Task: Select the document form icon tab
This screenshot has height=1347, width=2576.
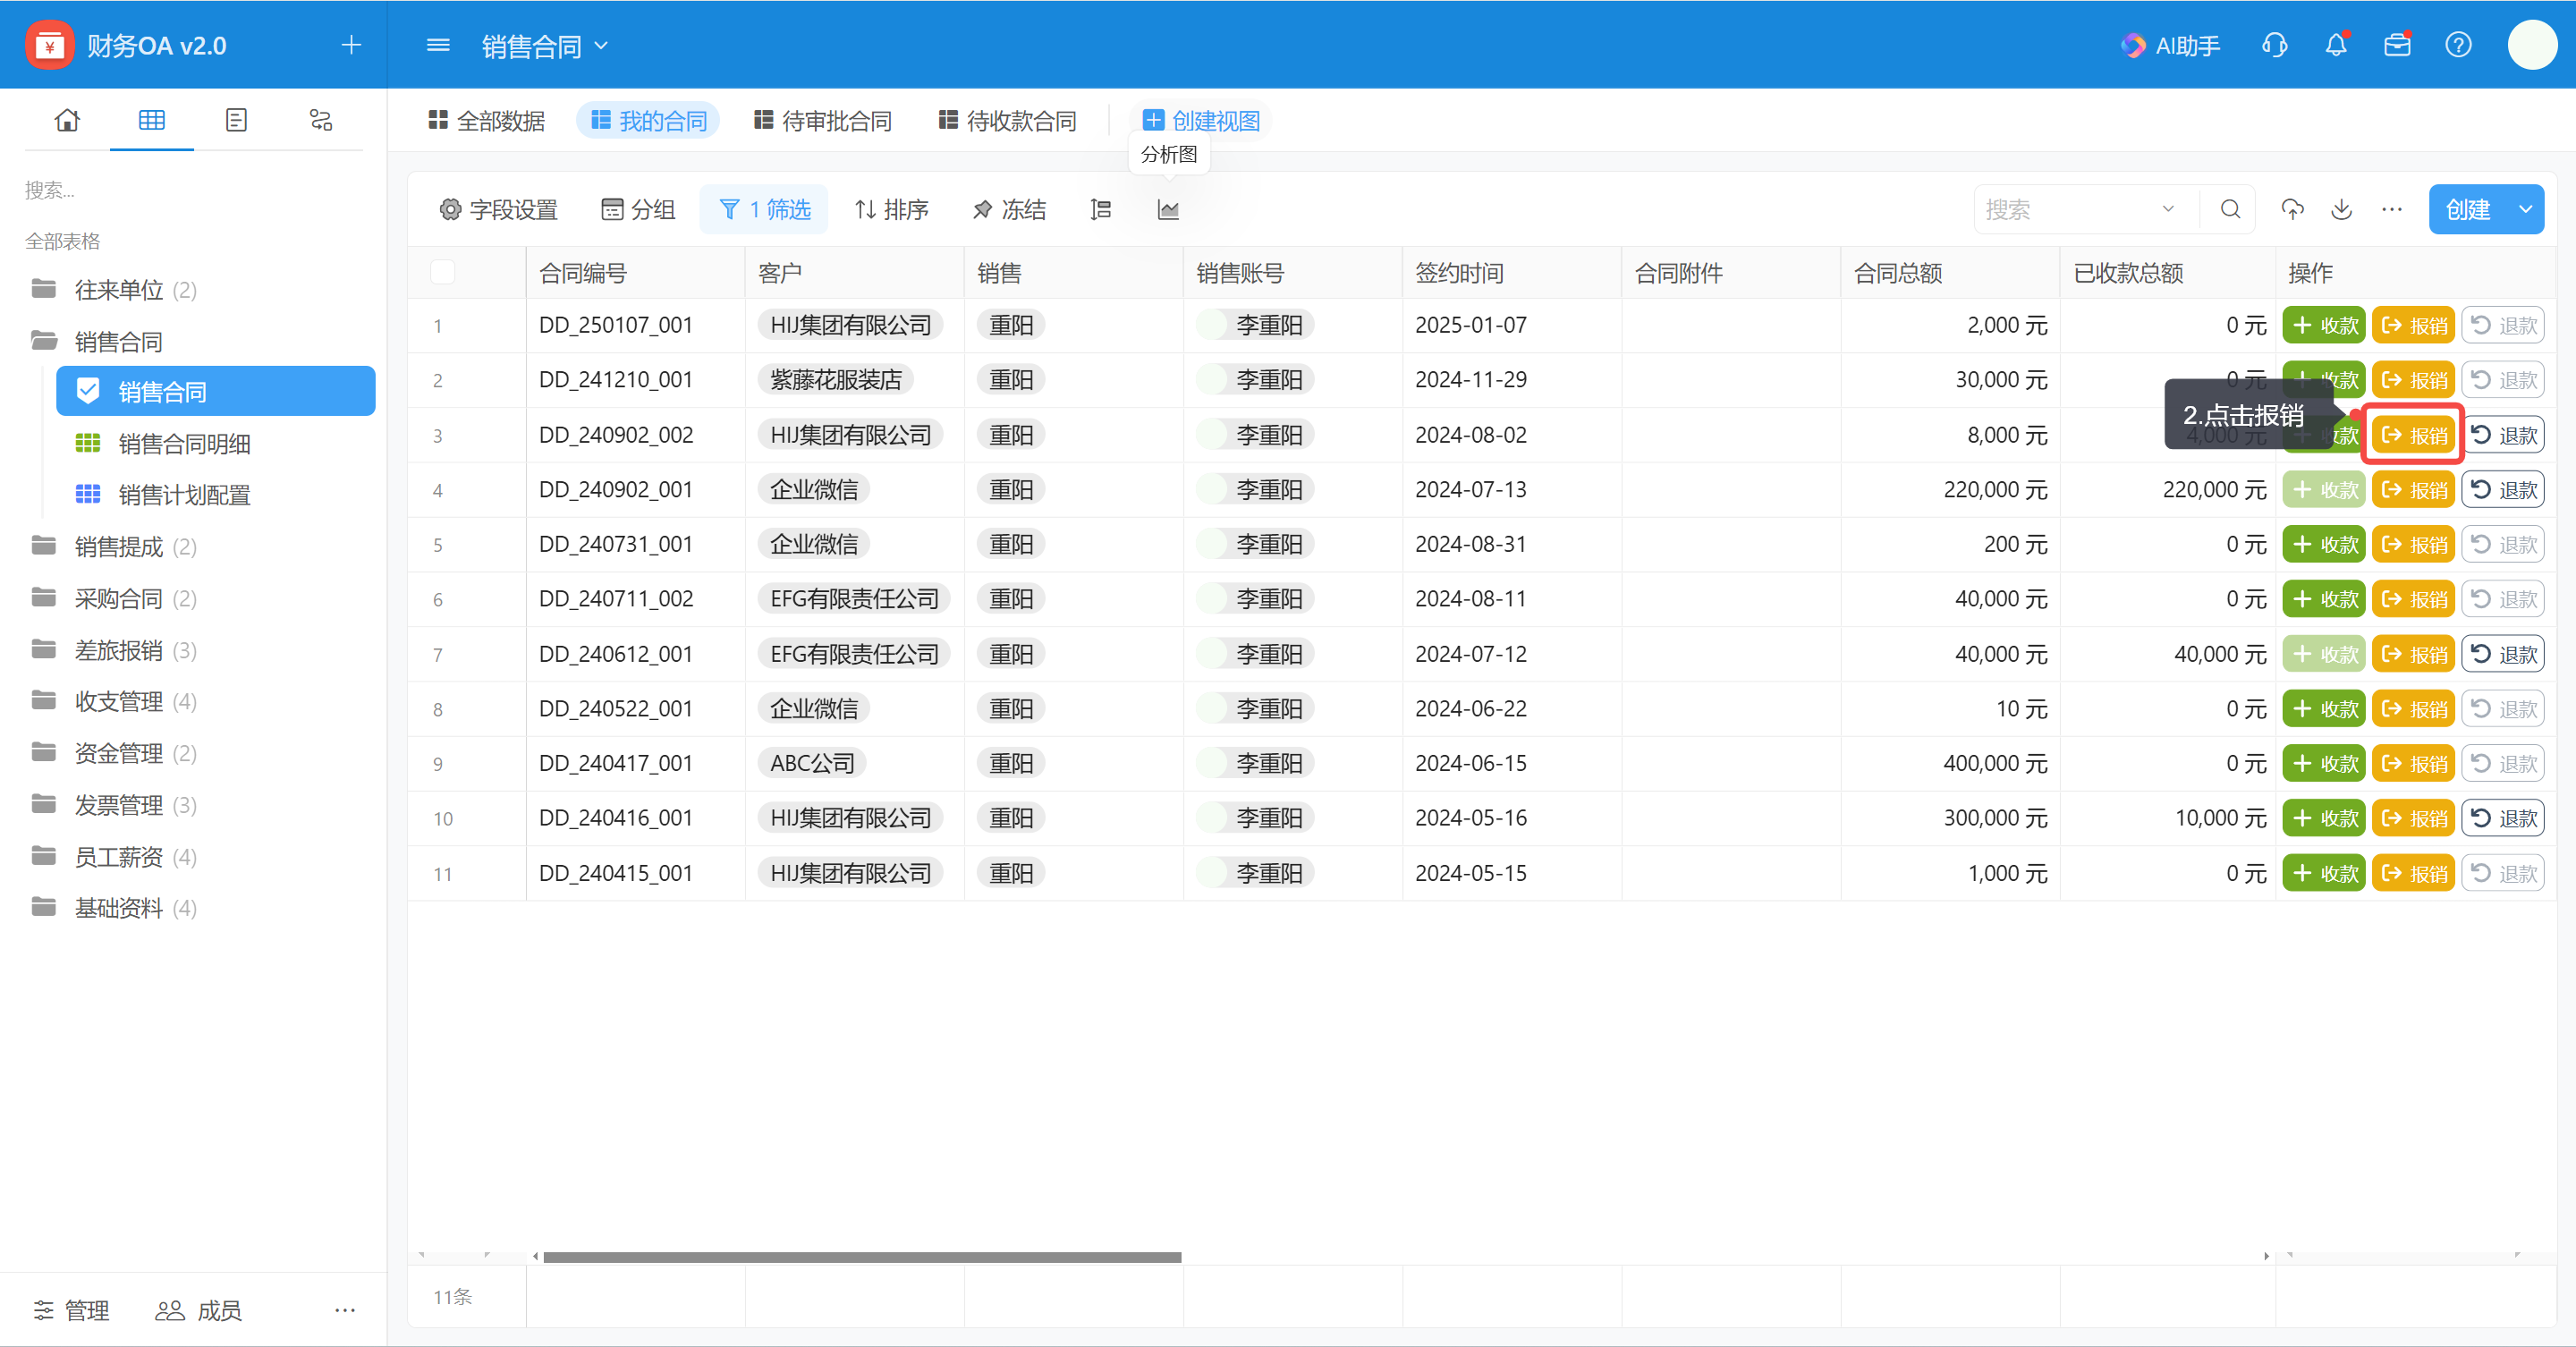Action: click(x=236, y=120)
